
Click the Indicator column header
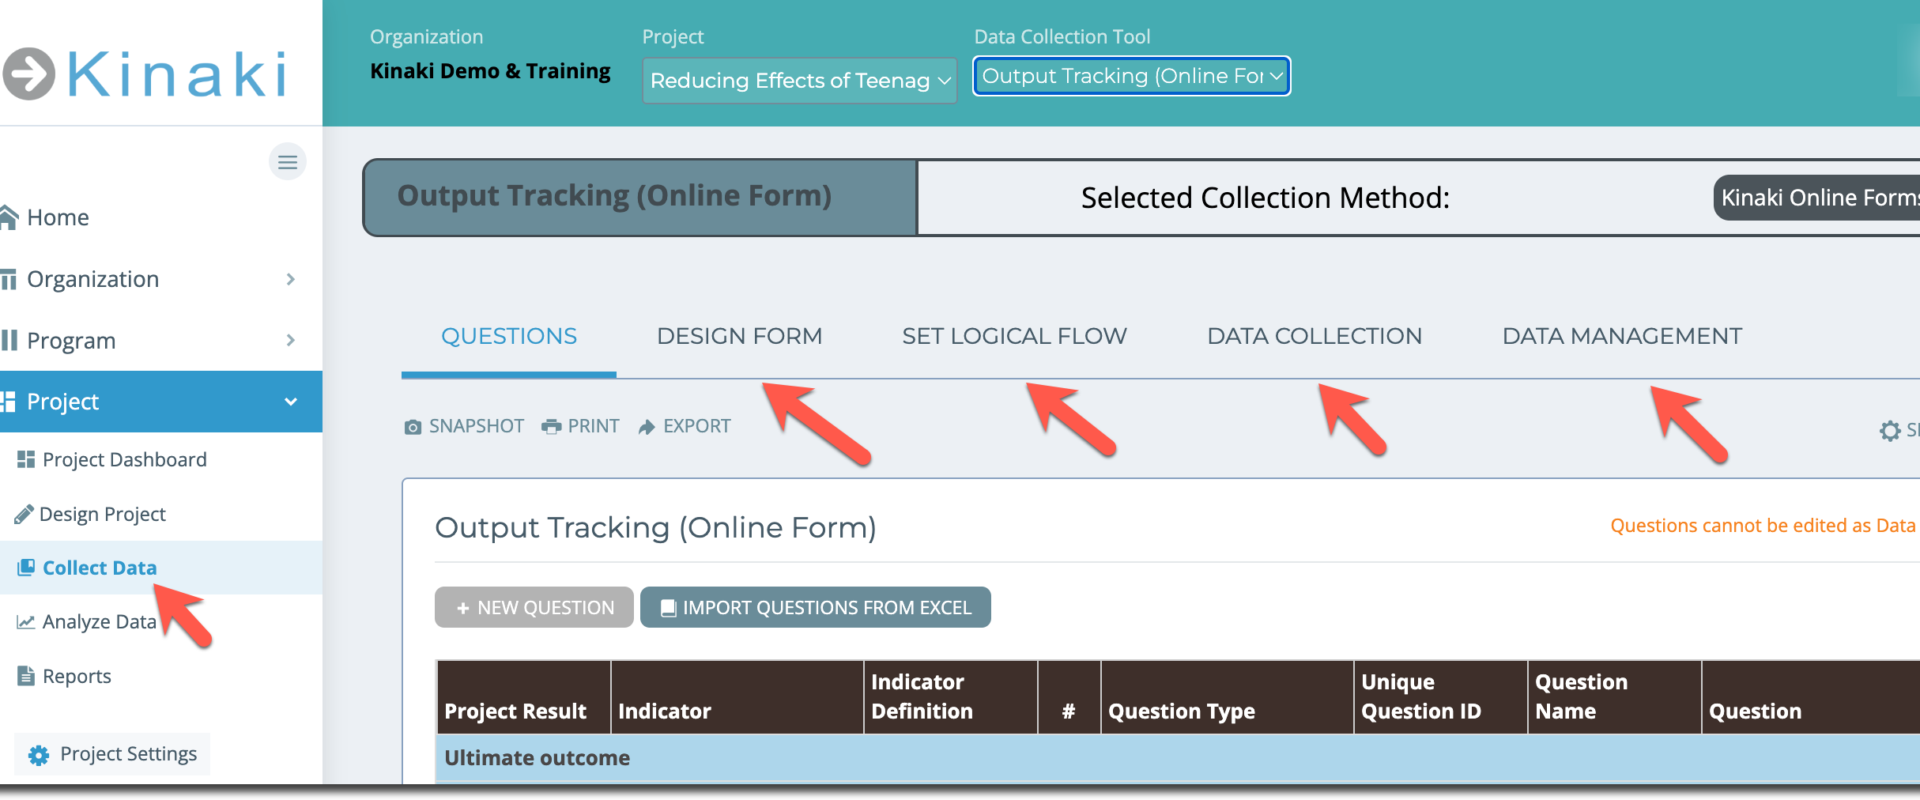[737, 697]
